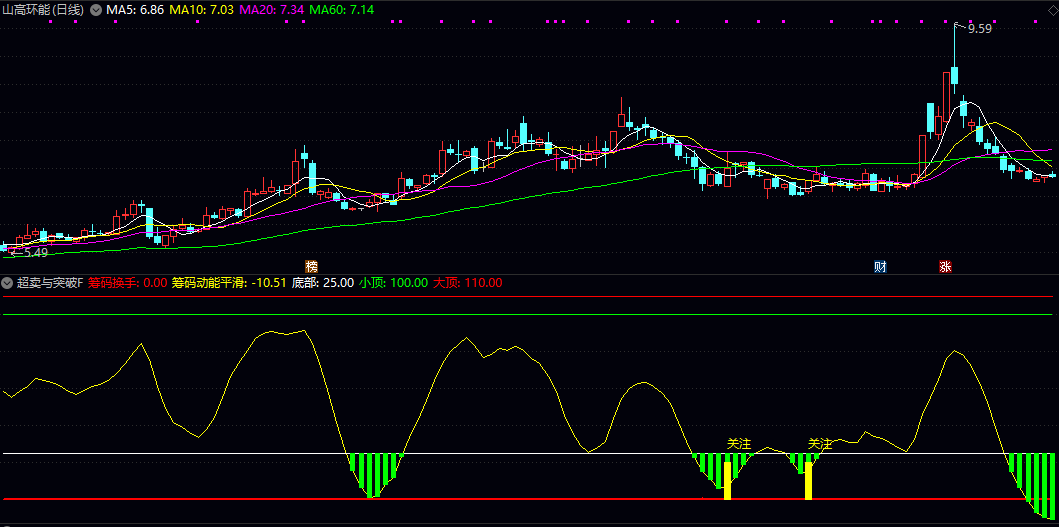
Task: Expand the main chart indicator dropdown arrow
Action: tap(95, 9)
